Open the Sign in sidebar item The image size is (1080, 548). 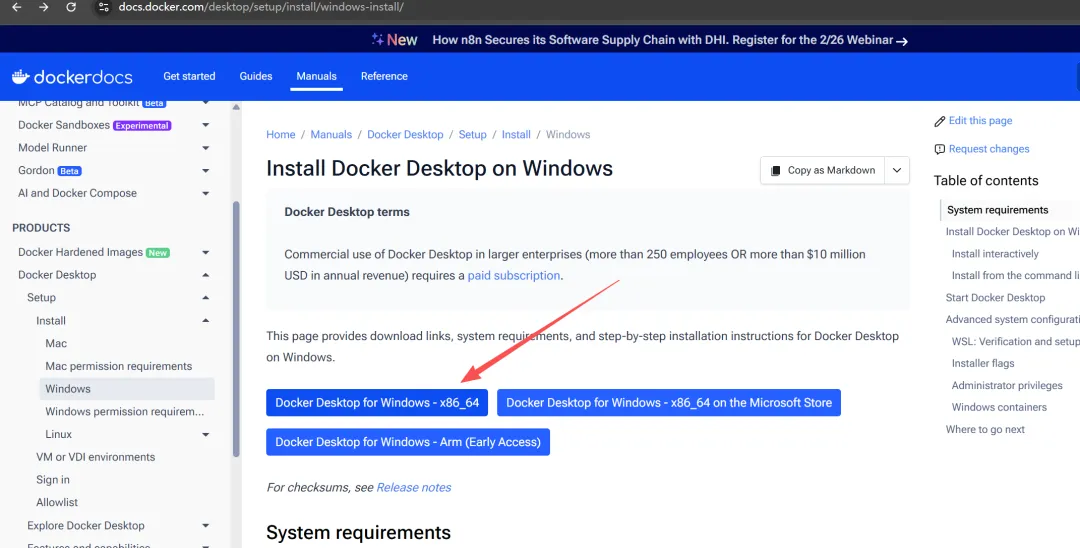[x=53, y=480]
